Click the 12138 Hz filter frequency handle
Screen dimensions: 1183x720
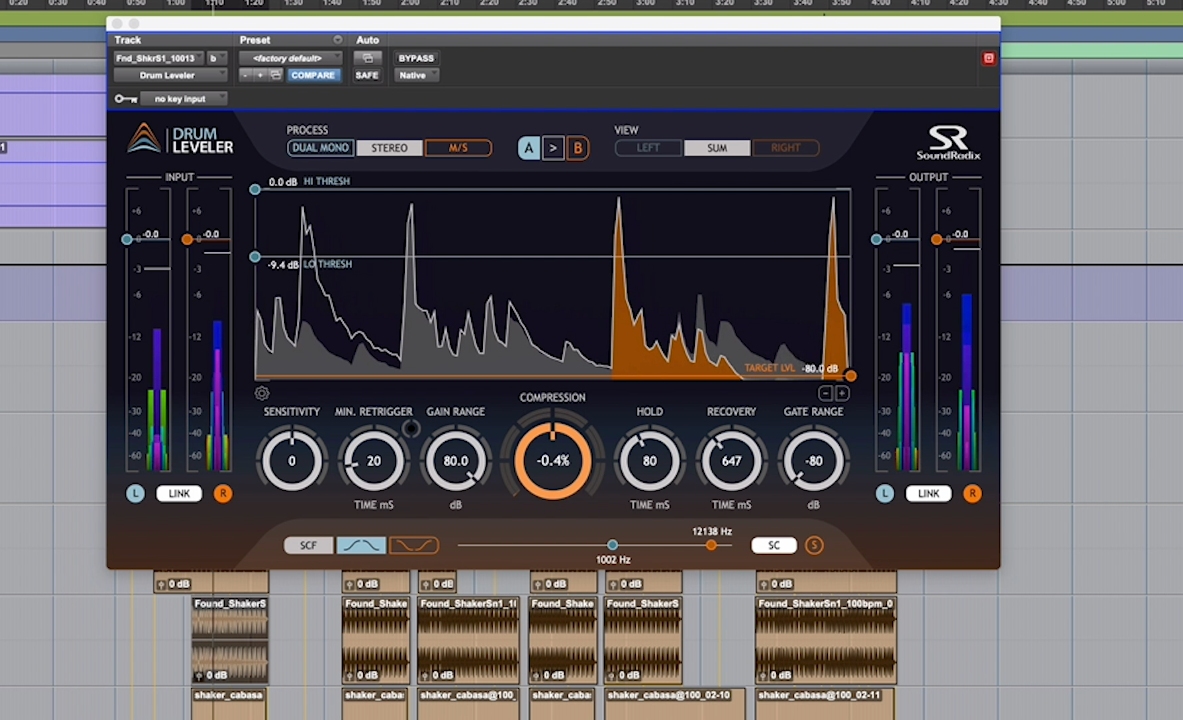(x=711, y=545)
